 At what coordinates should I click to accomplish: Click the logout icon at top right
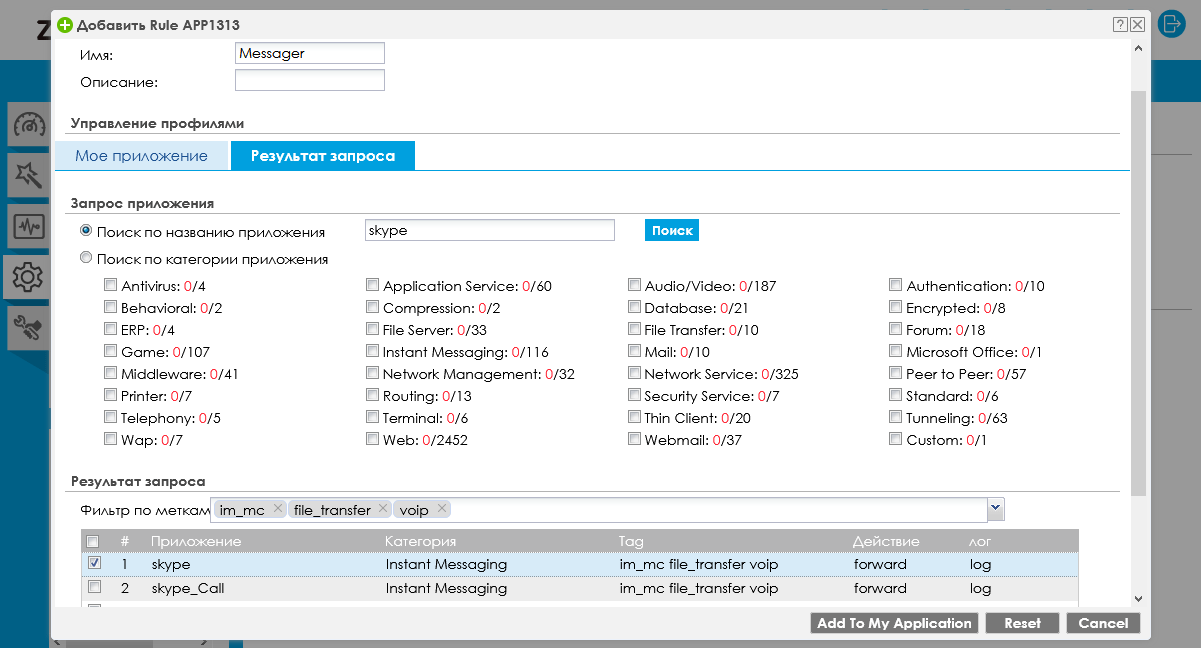(1171, 24)
